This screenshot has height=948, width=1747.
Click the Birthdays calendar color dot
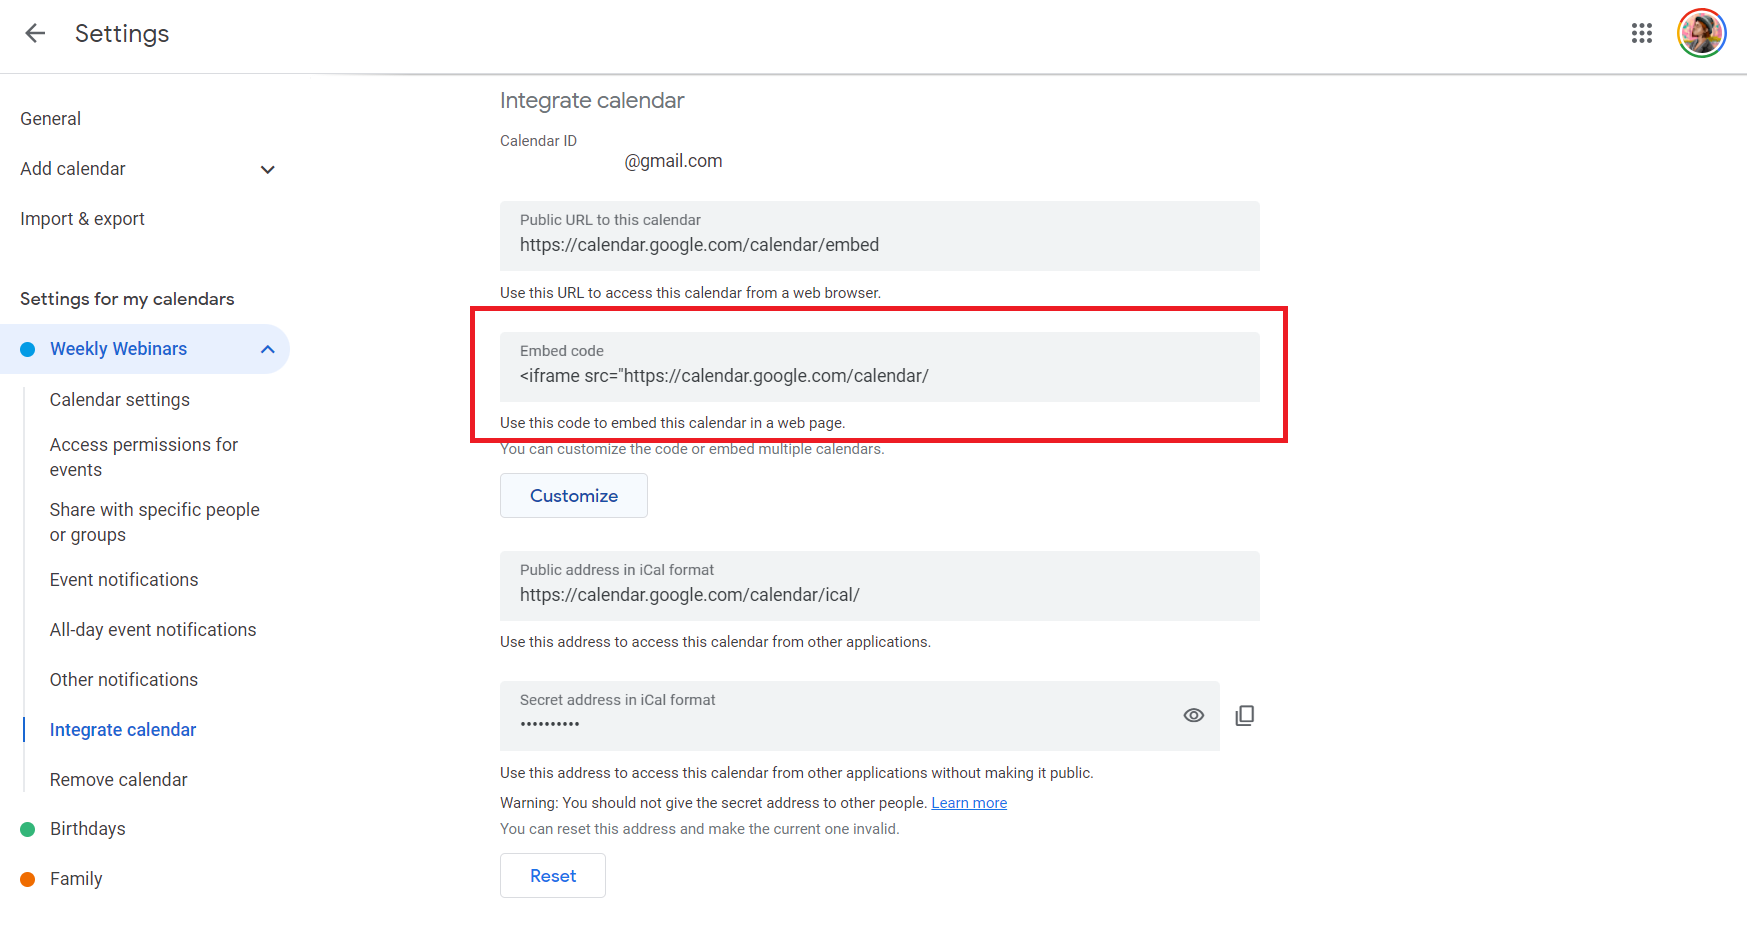tap(27, 828)
